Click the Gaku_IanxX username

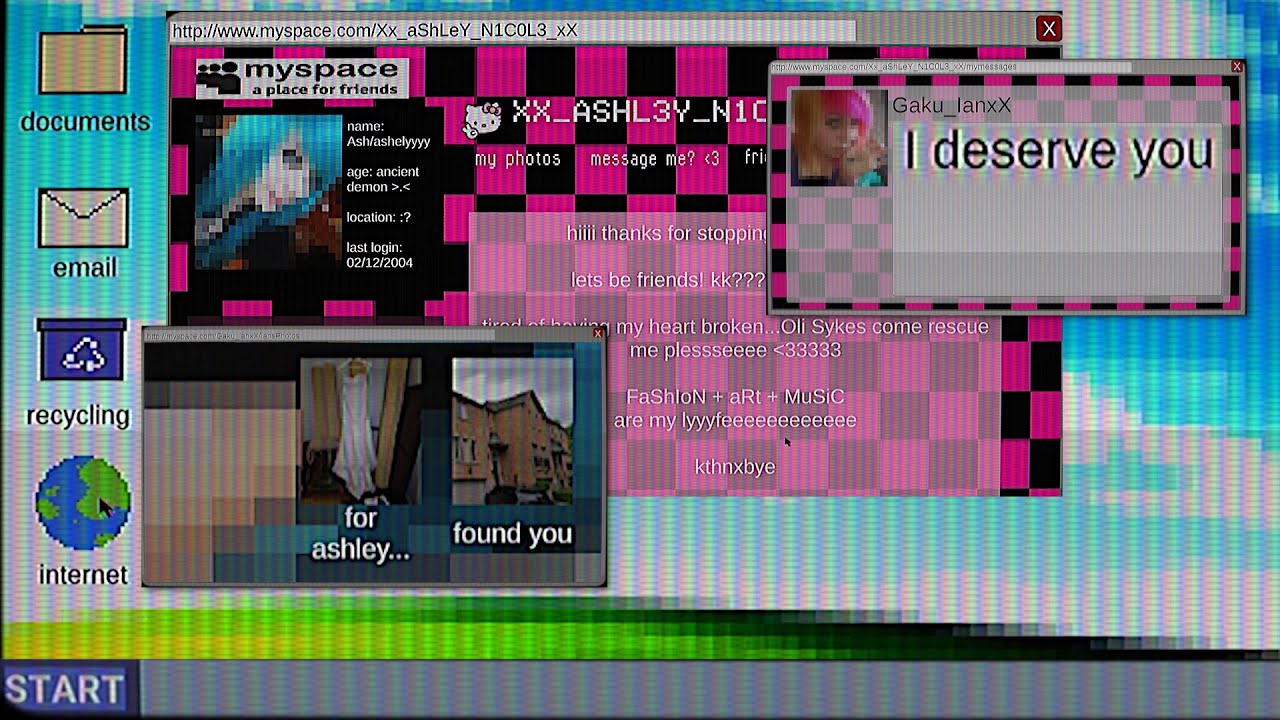951,106
